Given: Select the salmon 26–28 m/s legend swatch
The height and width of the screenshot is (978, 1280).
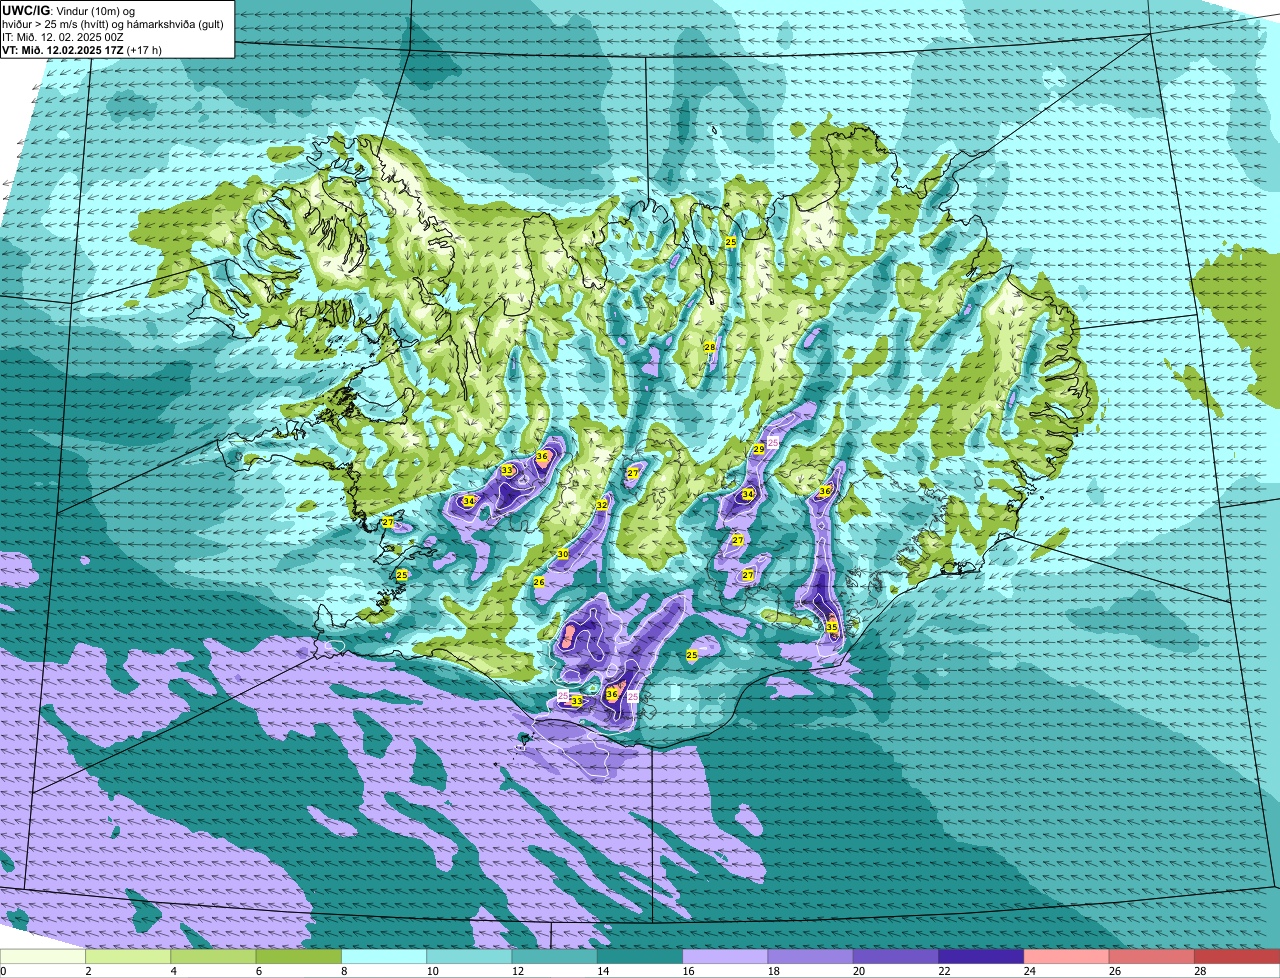Looking at the screenshot, I should [1152, 956].
